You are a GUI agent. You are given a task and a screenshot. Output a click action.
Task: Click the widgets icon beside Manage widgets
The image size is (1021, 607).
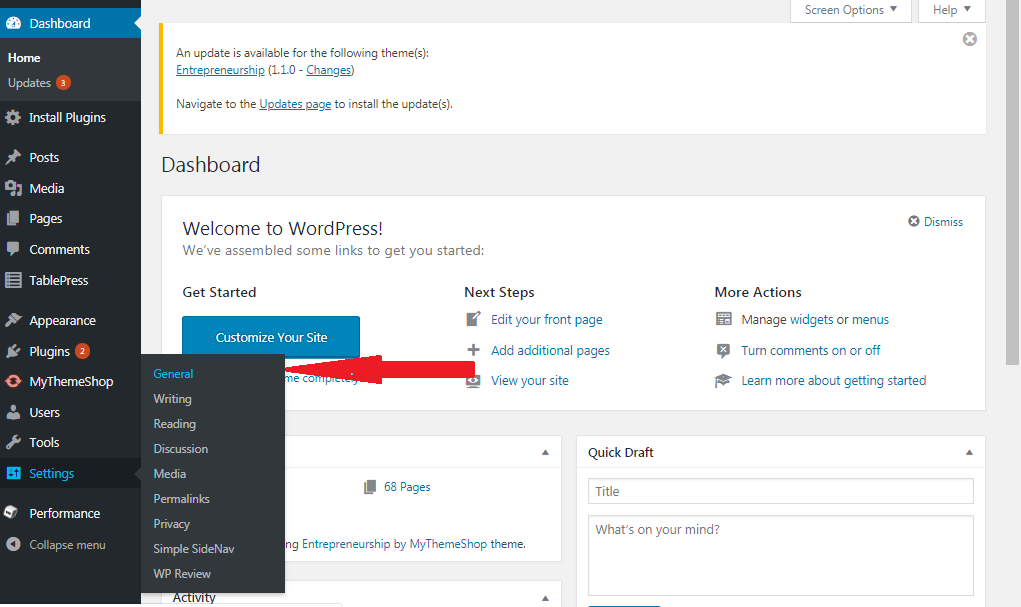click(723, 319)
